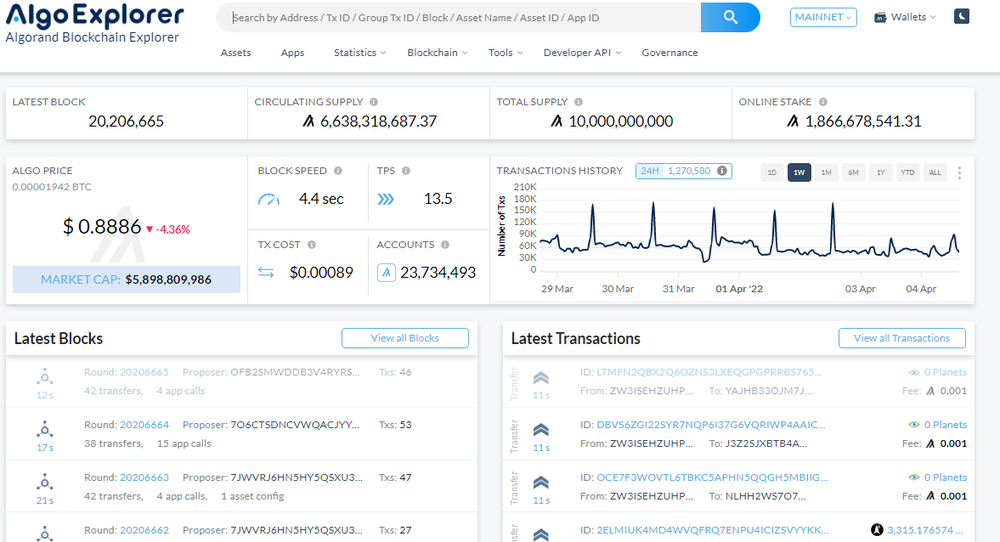Select the ALL chart range
1000x542 pixels.
click(935, 173)
